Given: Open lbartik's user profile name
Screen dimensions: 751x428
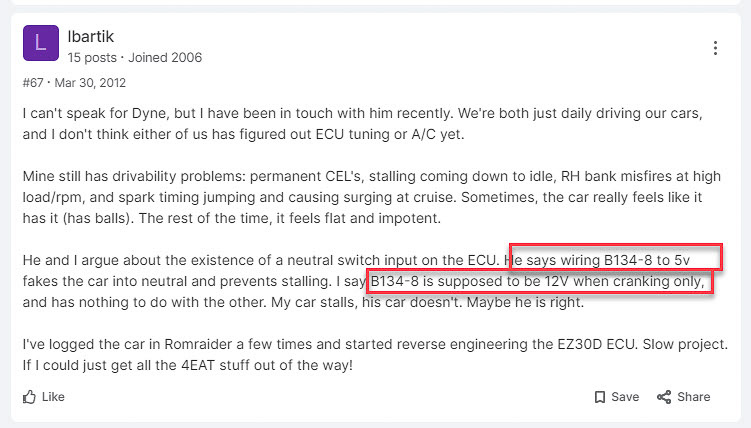Looking at the screenshot, I should 90,37.
